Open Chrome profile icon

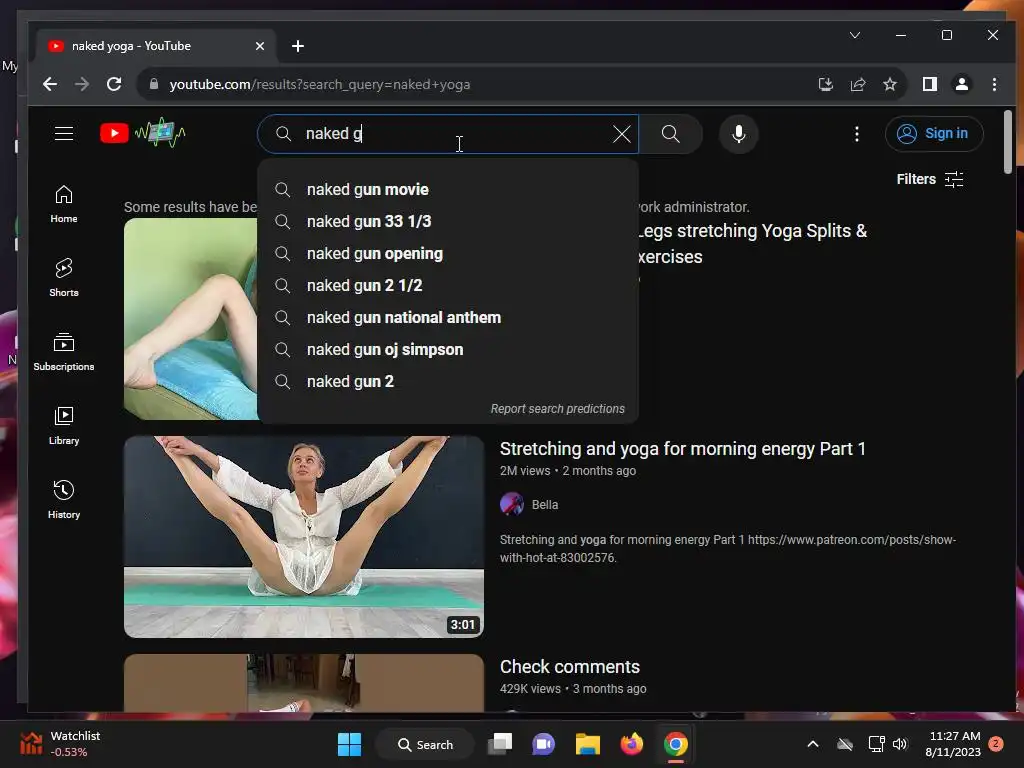pyautogui.click(x=962, y=84)
